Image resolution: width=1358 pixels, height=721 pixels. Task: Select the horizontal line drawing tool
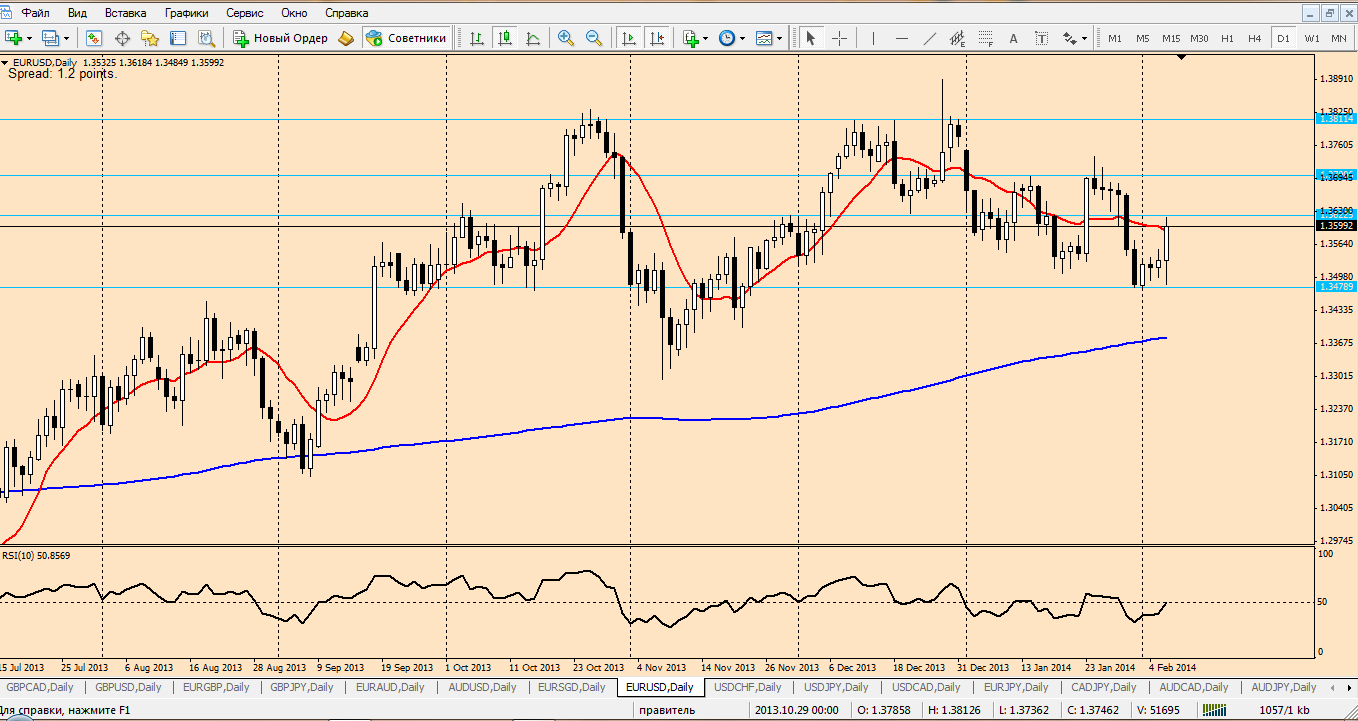(902, 38)
